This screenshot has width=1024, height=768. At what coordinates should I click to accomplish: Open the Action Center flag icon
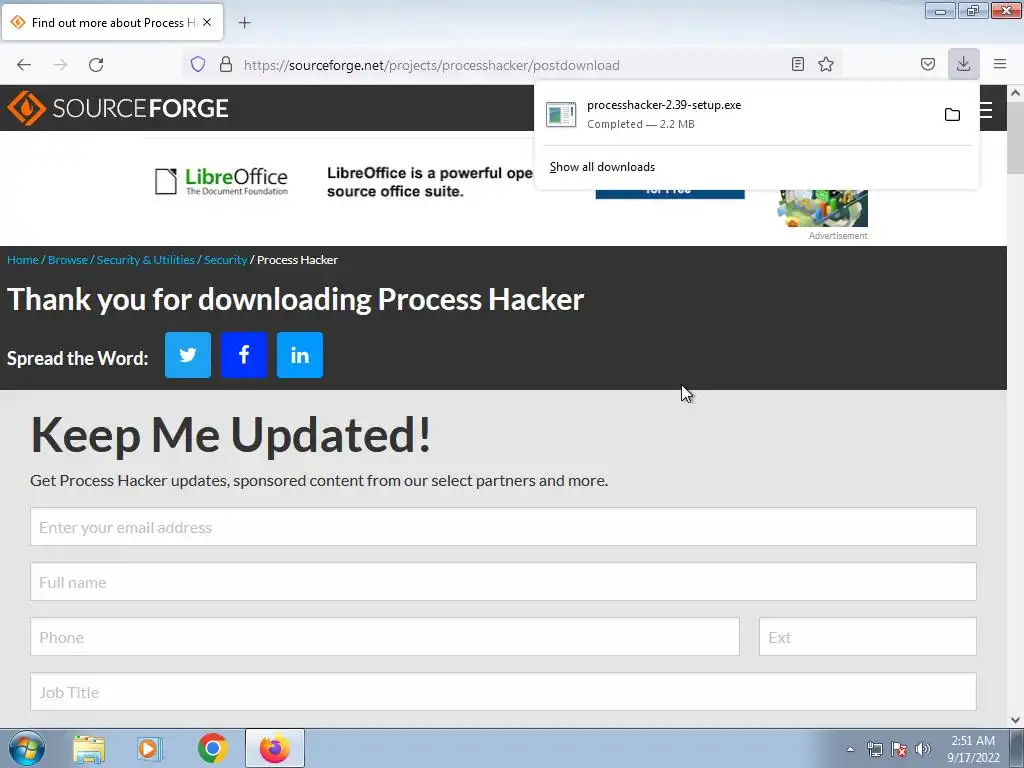pyautogui.click(x=899, y=749)
